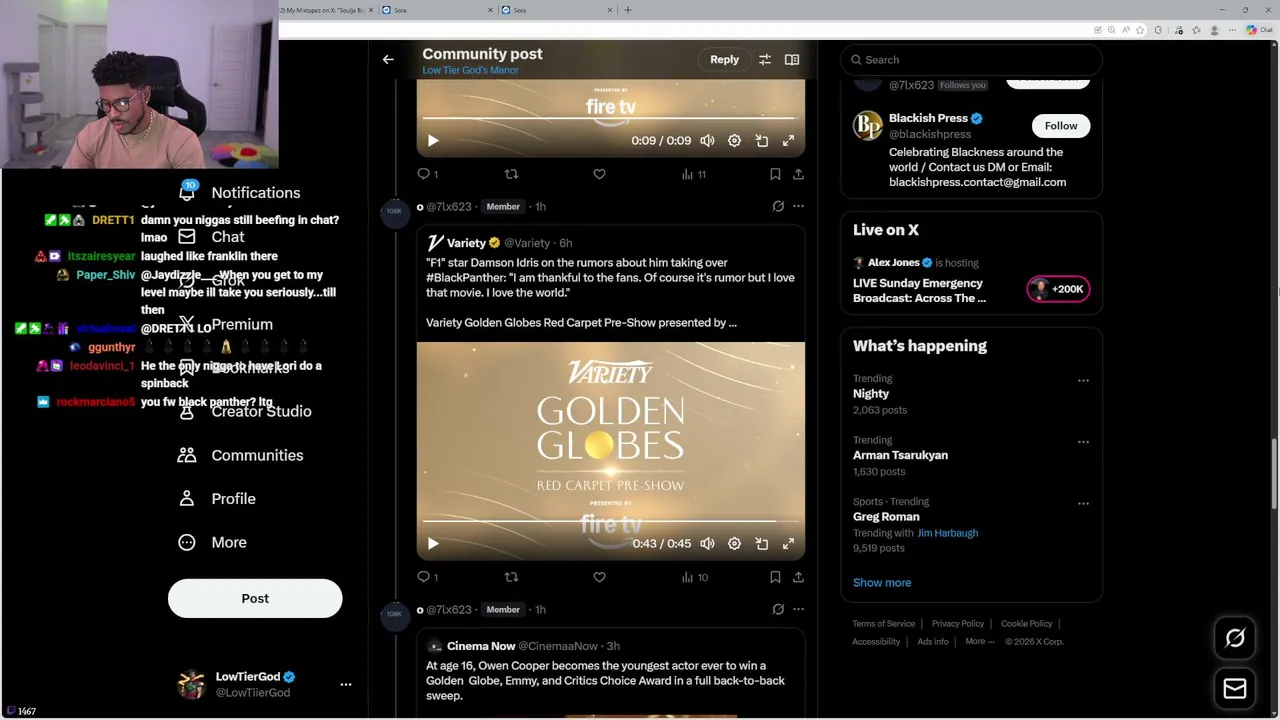Share the post with 11 views
Image resolution: width=1280 pixels, height=720 pixels.
coord(798,174)
